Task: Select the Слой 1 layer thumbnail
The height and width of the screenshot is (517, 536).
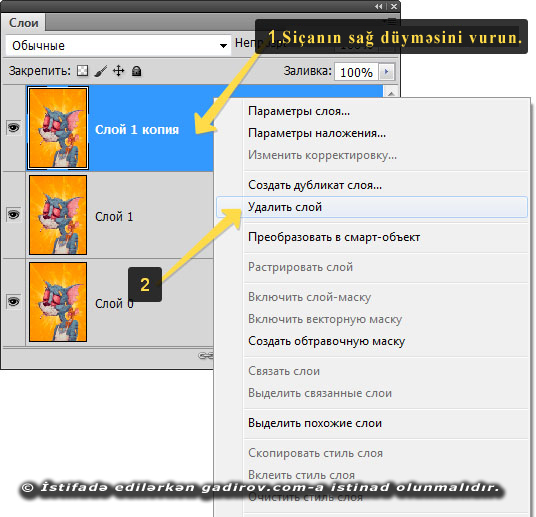Action: 58,215
